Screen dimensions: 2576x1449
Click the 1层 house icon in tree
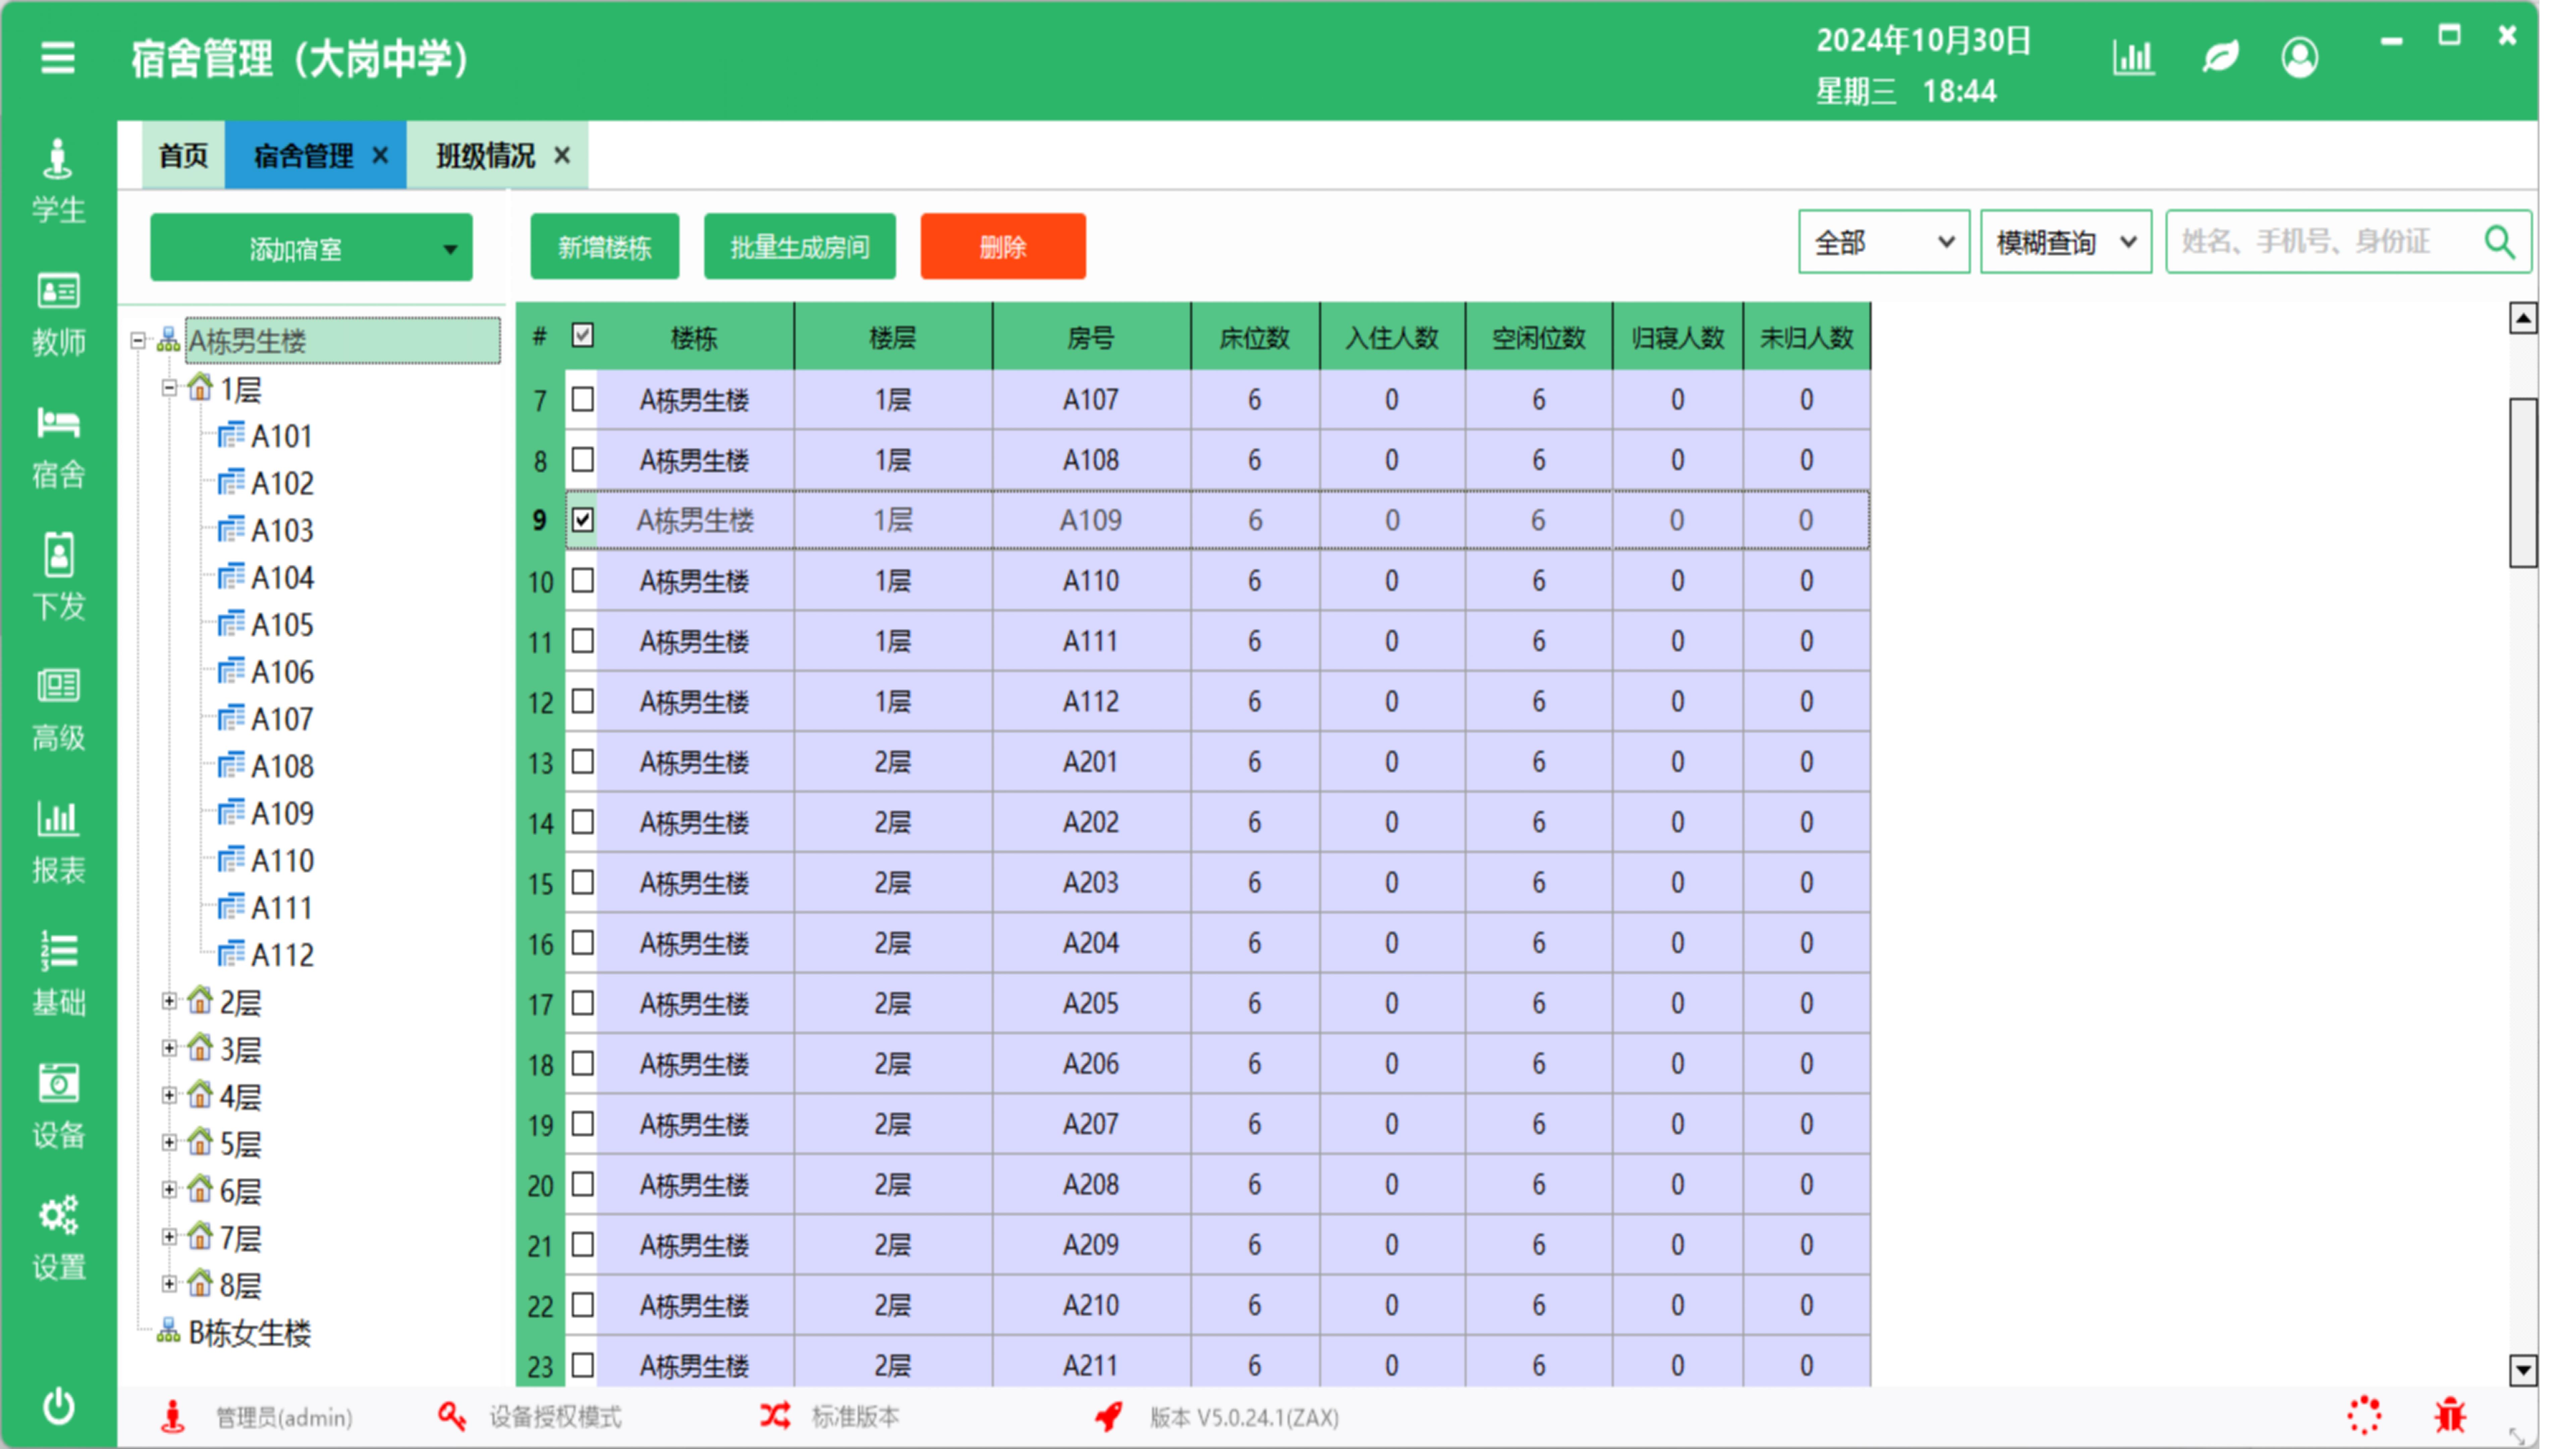point(200,388)
